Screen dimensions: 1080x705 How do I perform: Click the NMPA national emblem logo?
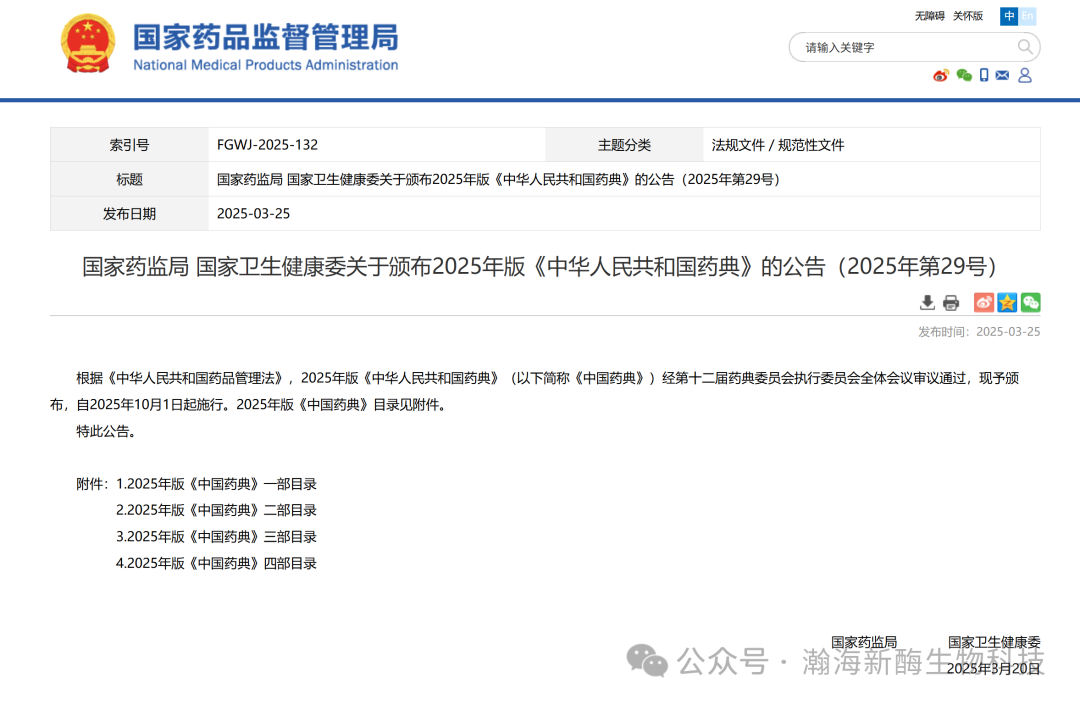tap(87, 45)
